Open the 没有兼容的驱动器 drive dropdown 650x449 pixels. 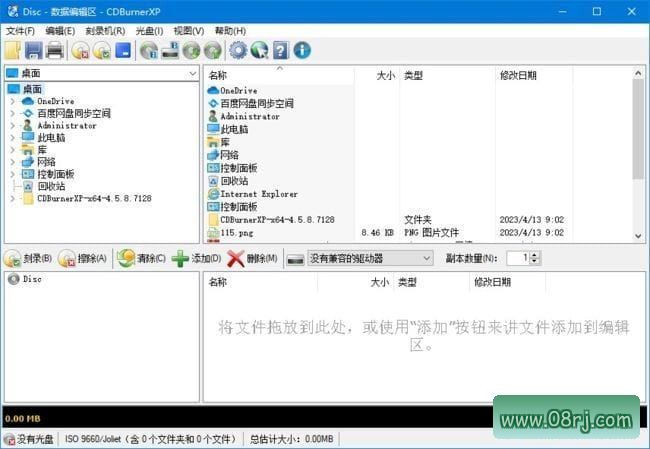click(370, 258)
